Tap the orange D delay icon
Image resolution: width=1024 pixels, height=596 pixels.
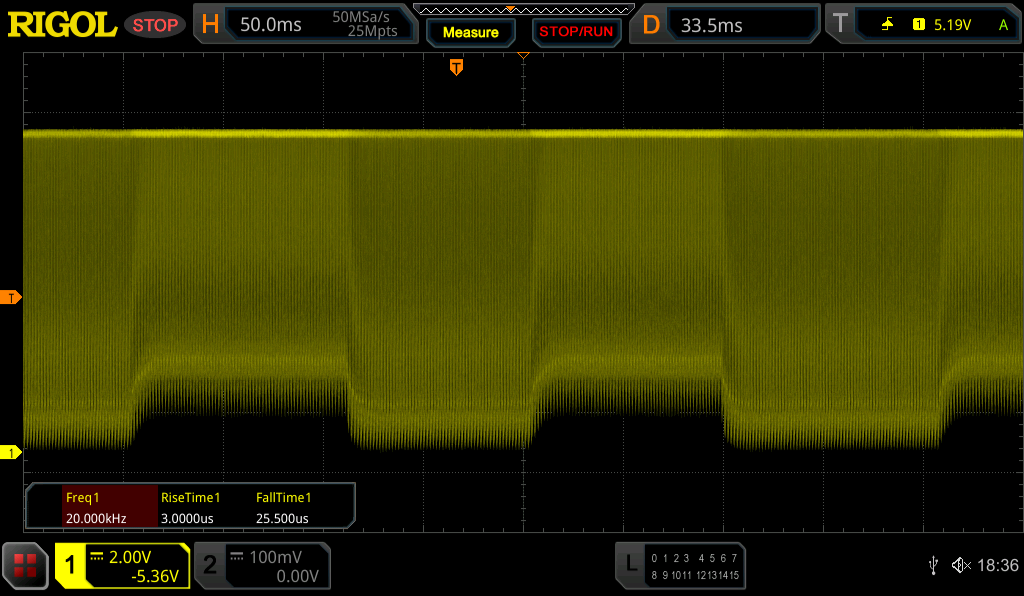tap(651, 25)
